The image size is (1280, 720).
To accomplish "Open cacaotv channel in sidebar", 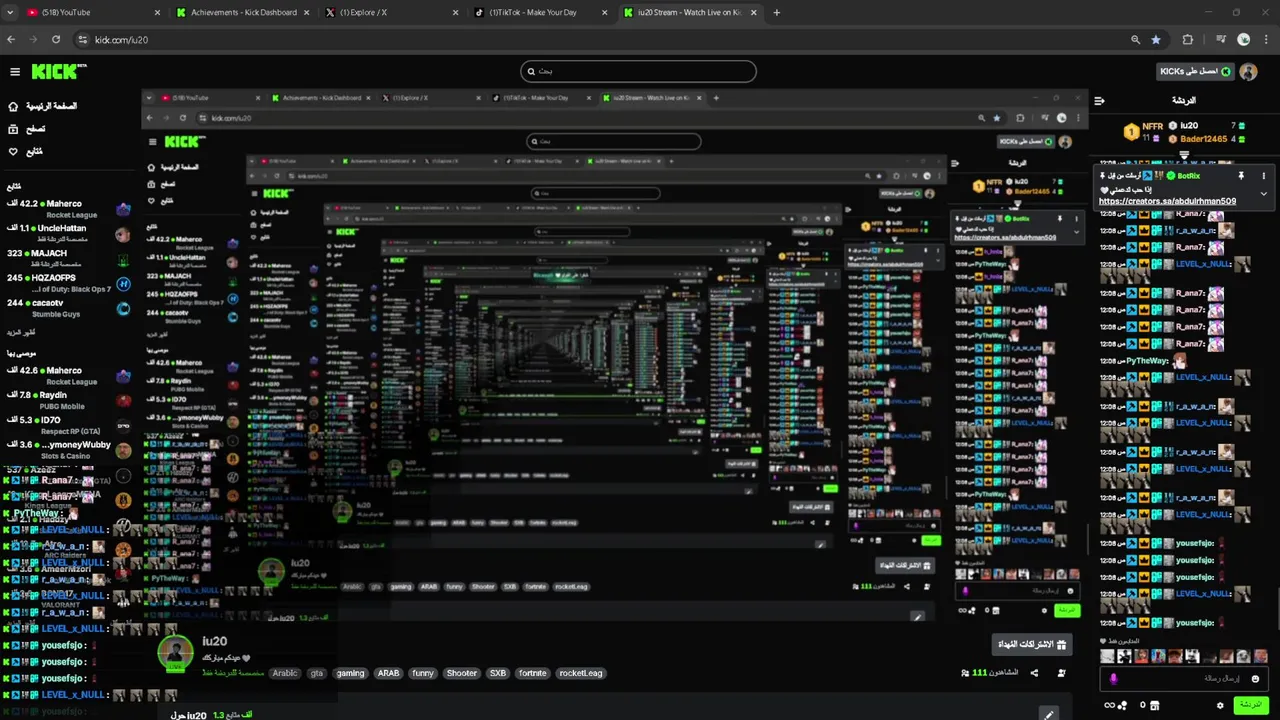I will point(66,308).
